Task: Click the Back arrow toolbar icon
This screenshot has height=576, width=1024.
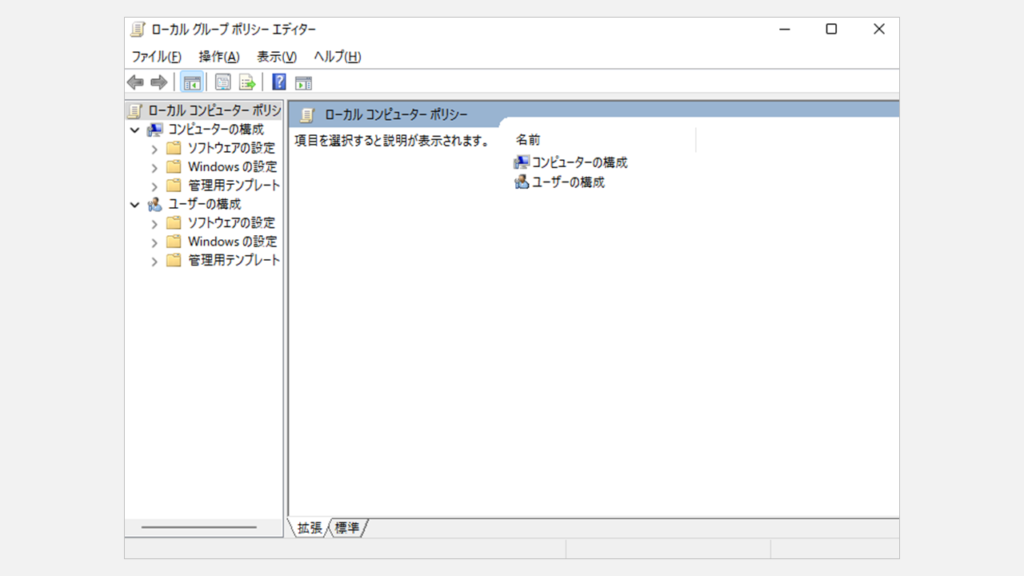Action: 135,82
